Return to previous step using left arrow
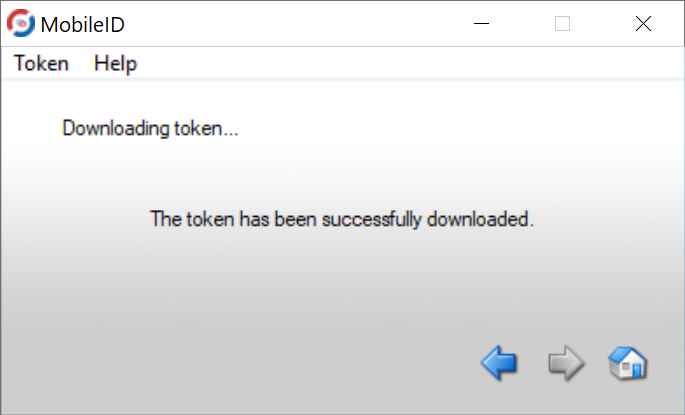The image size is (685, 415). click(499, 363)
